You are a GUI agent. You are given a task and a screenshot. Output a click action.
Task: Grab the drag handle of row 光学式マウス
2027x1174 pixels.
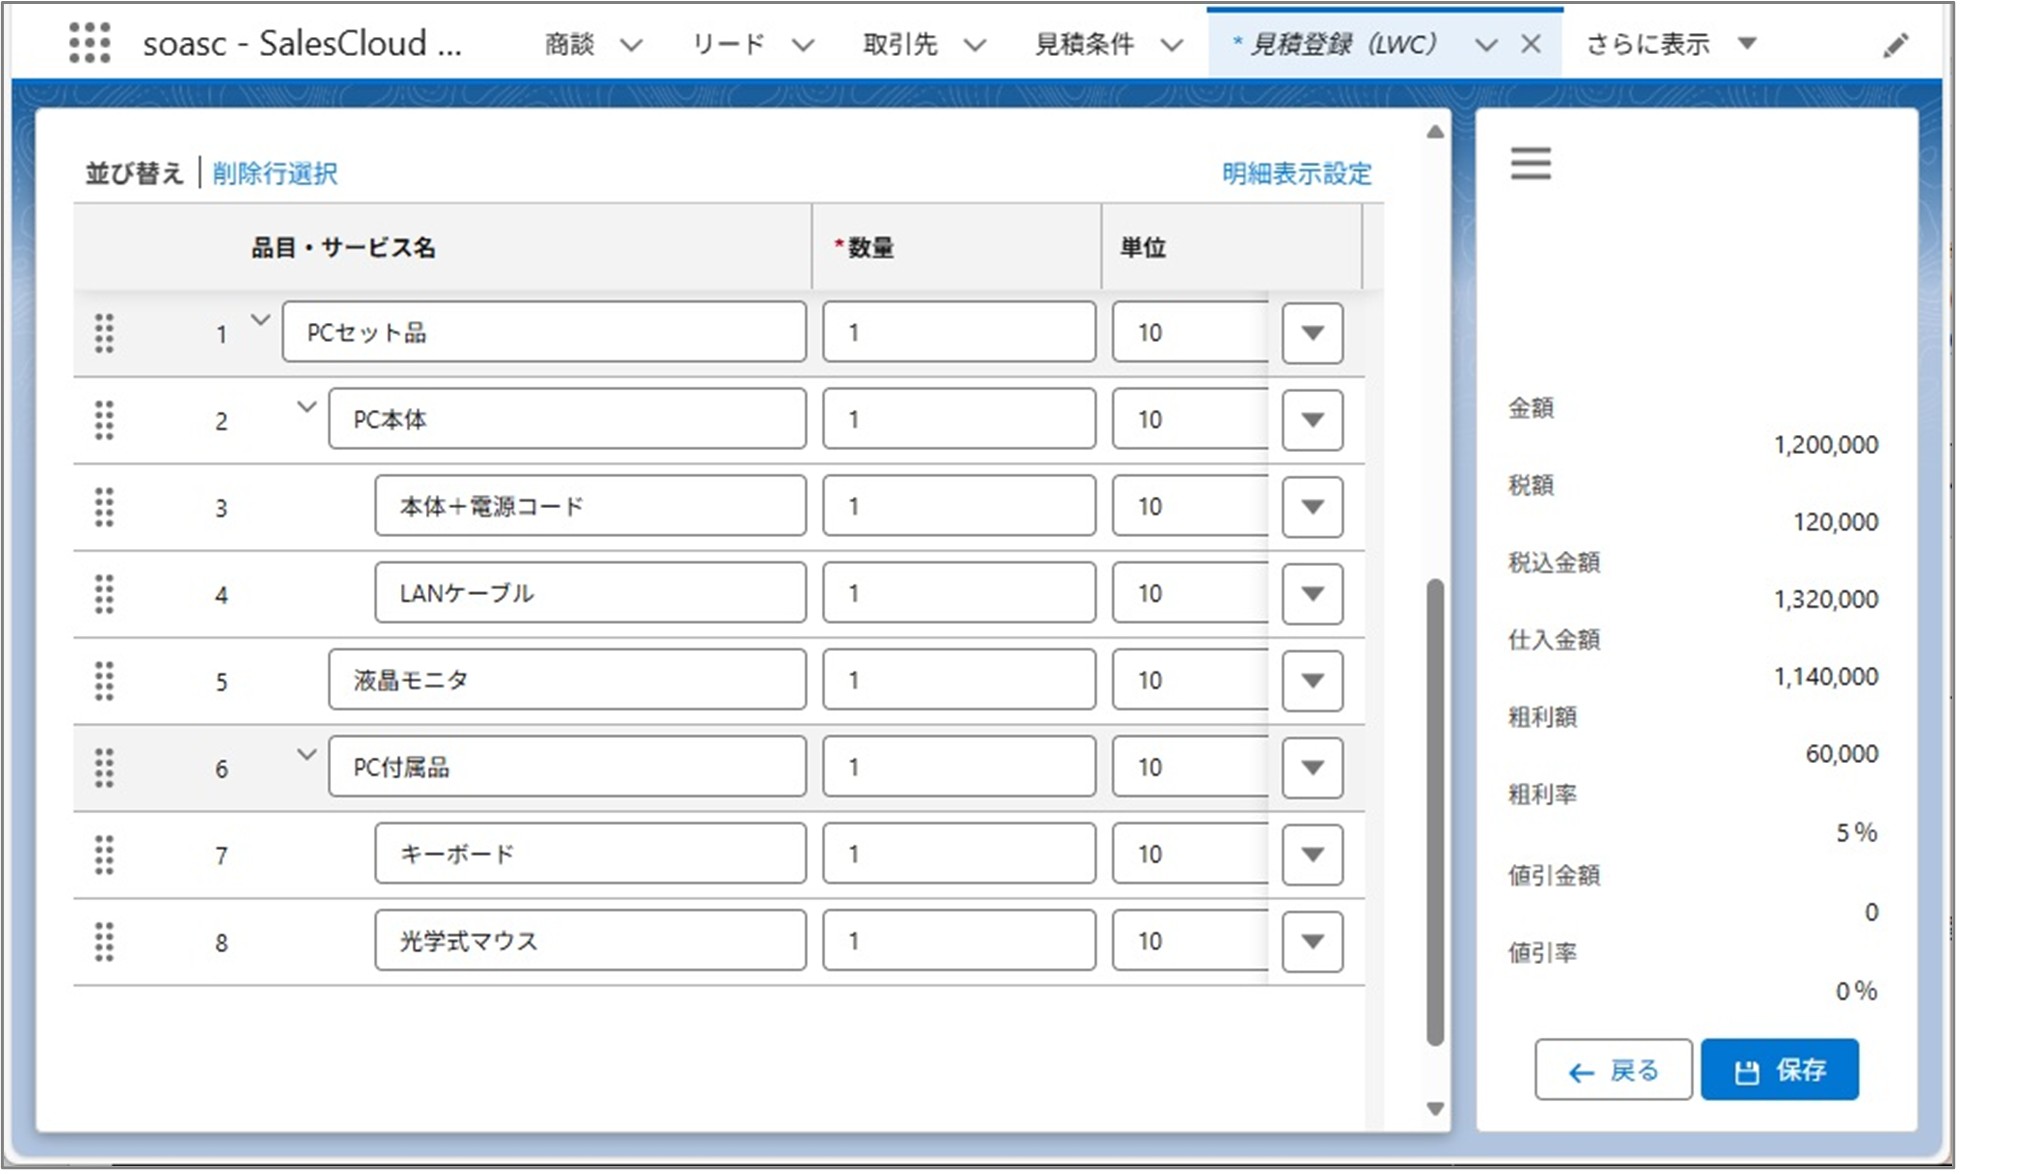(104, 940)
